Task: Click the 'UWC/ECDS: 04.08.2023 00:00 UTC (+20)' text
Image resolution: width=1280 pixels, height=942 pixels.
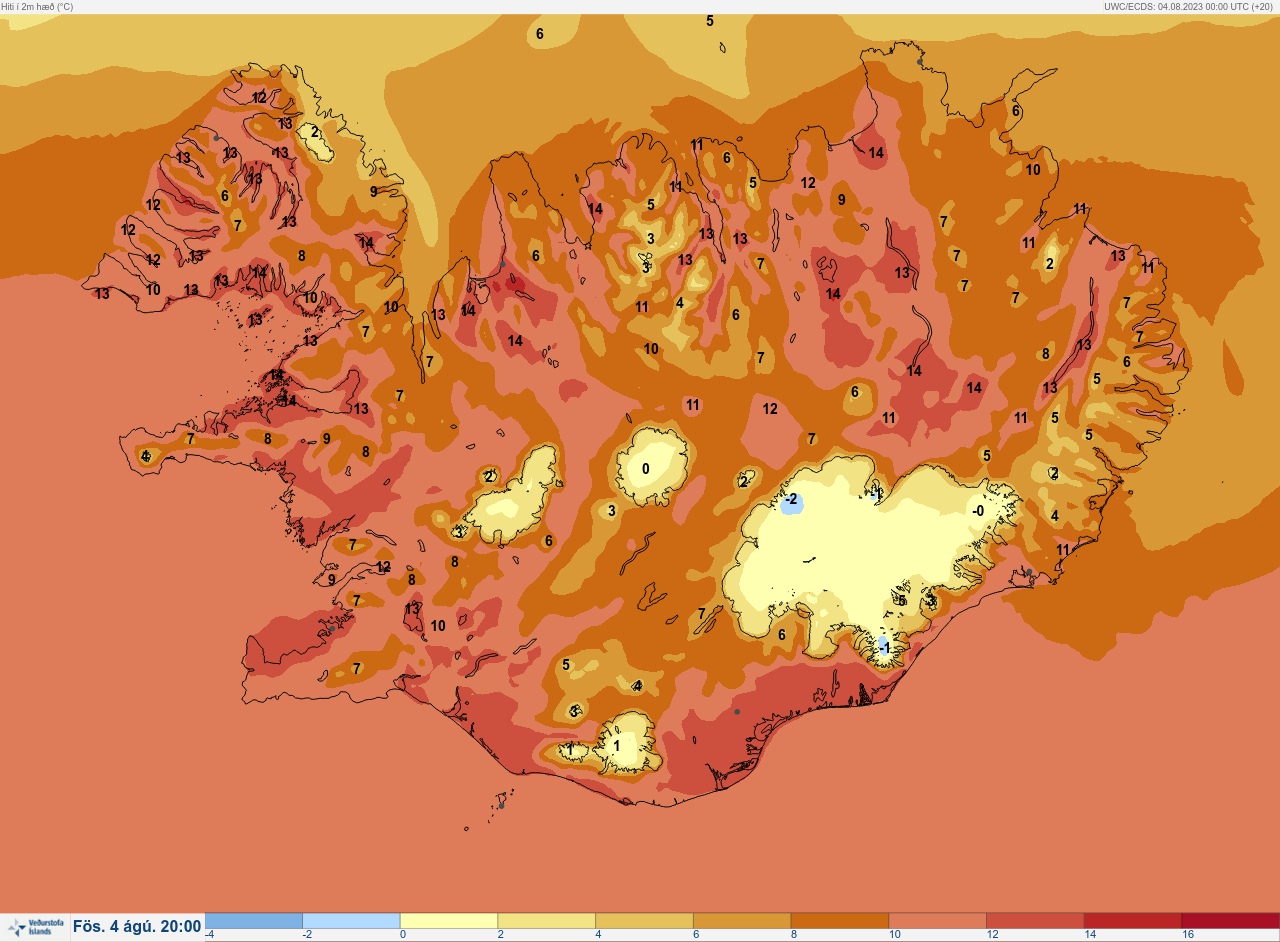Action: click(1190, 6)
